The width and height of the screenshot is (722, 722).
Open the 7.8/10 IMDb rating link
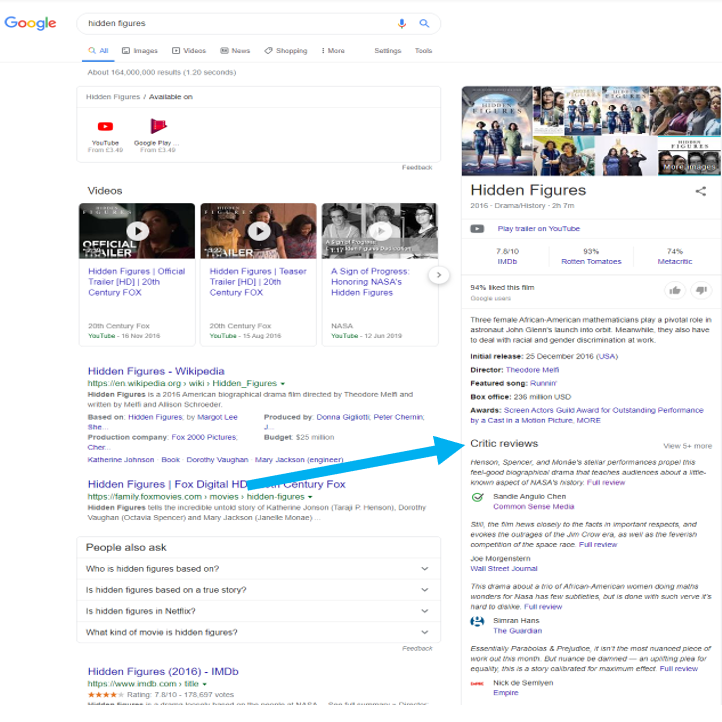[x=507, y=256]
